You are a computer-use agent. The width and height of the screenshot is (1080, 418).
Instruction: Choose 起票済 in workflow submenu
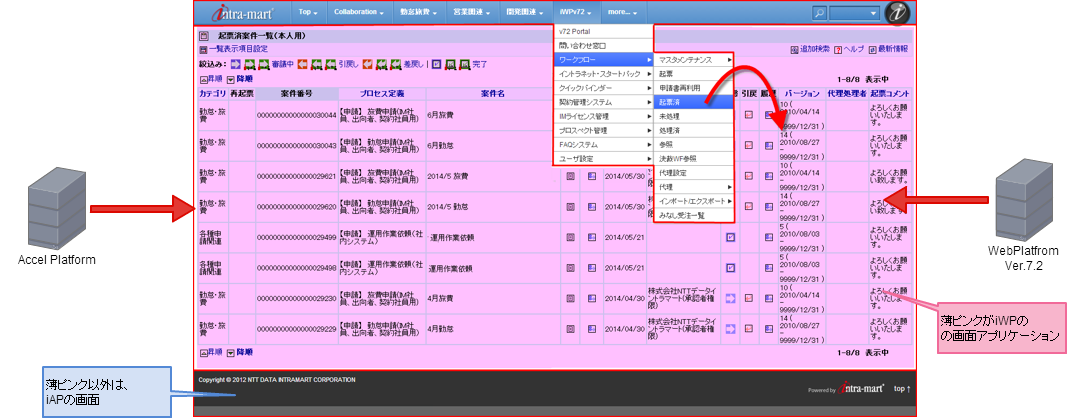click(x=693, y=101)
